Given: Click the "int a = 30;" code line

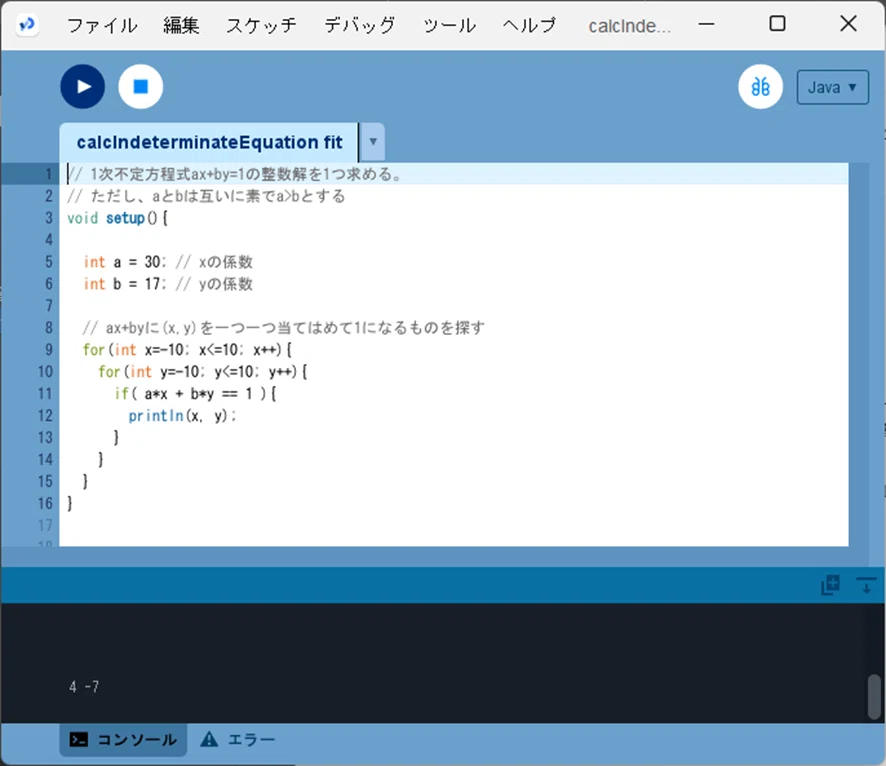Looking at the screenshot, I should pyautogui.click(x=168, y=262).
